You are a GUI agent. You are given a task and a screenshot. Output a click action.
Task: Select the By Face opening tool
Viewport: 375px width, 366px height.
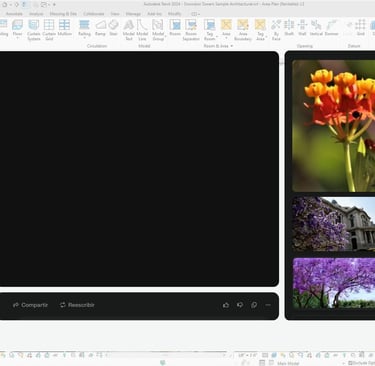tap(276, 30)
